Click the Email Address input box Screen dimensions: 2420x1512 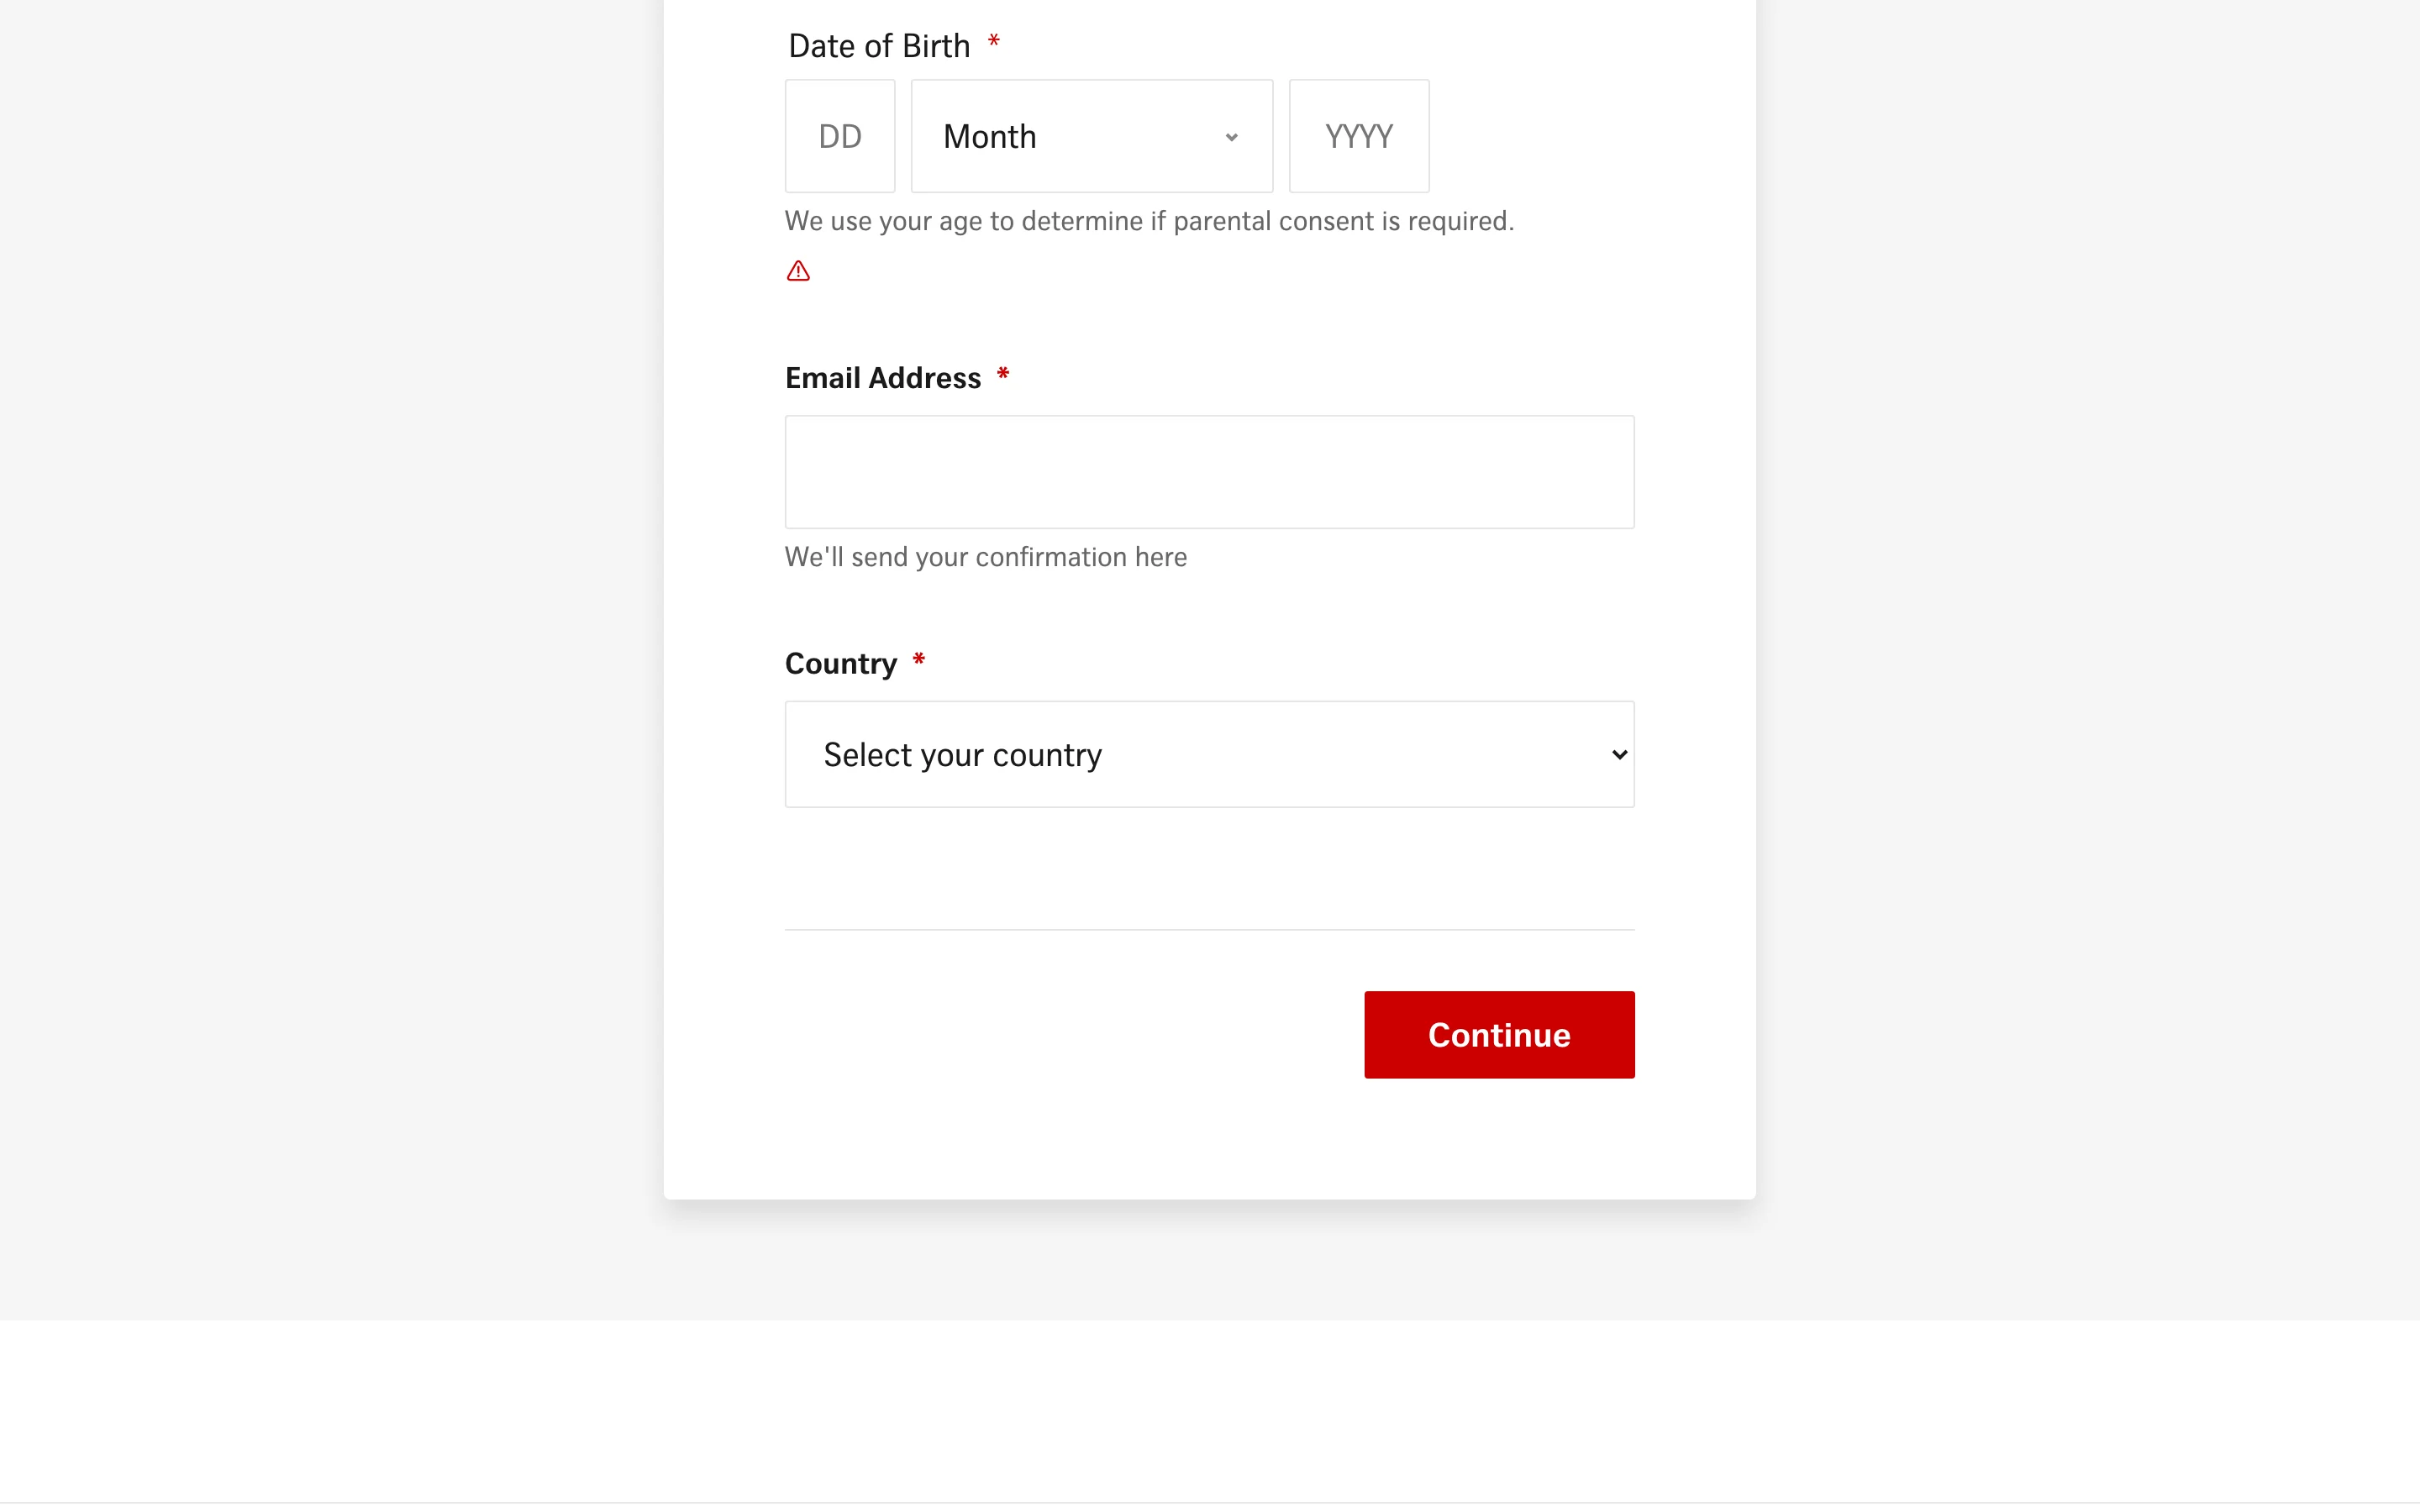[1208, 471]
